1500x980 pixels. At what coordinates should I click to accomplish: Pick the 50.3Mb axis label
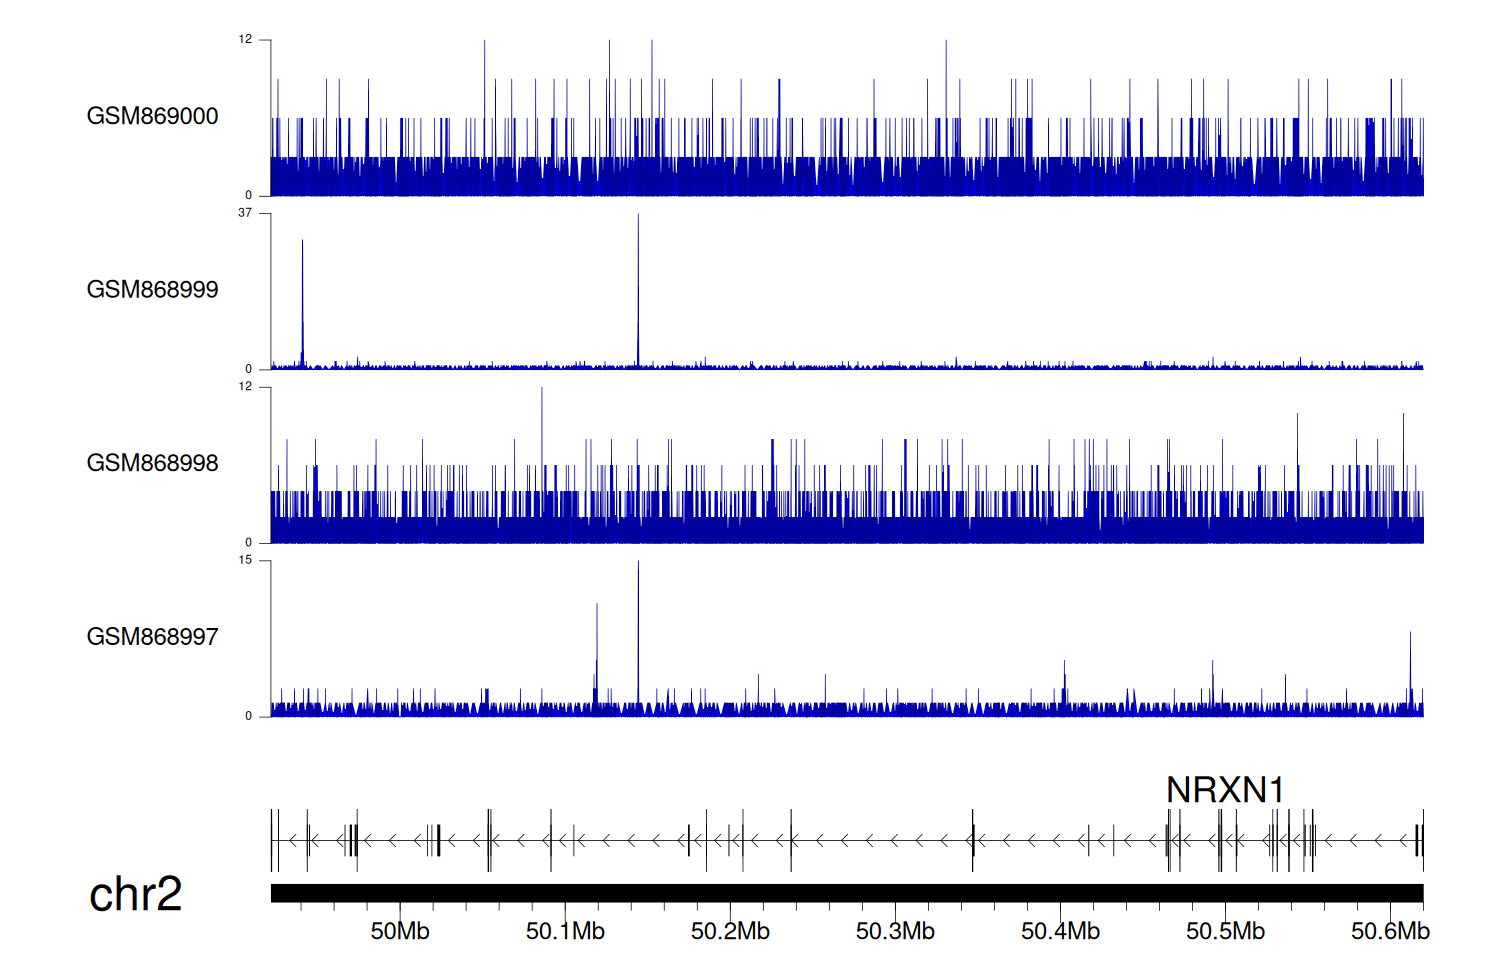895,931
